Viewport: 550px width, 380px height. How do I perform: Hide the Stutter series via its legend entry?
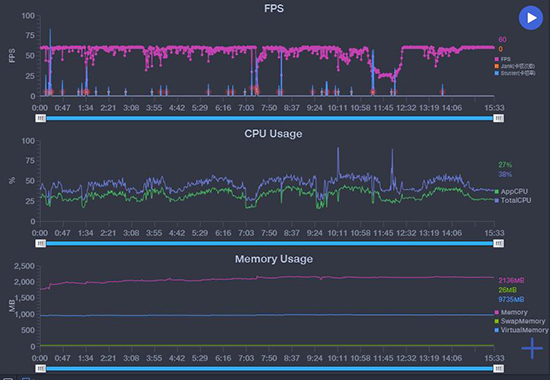click(x=515, y=73)
